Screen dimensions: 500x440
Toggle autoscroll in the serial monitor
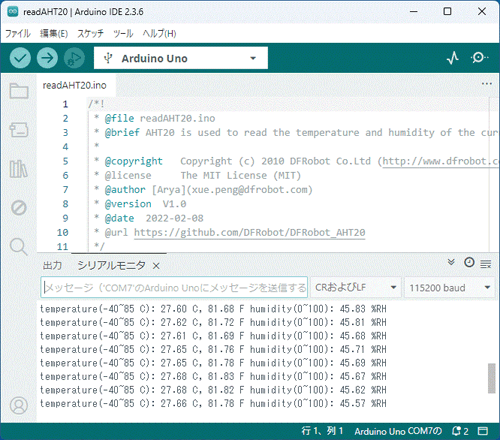[451, 262]
